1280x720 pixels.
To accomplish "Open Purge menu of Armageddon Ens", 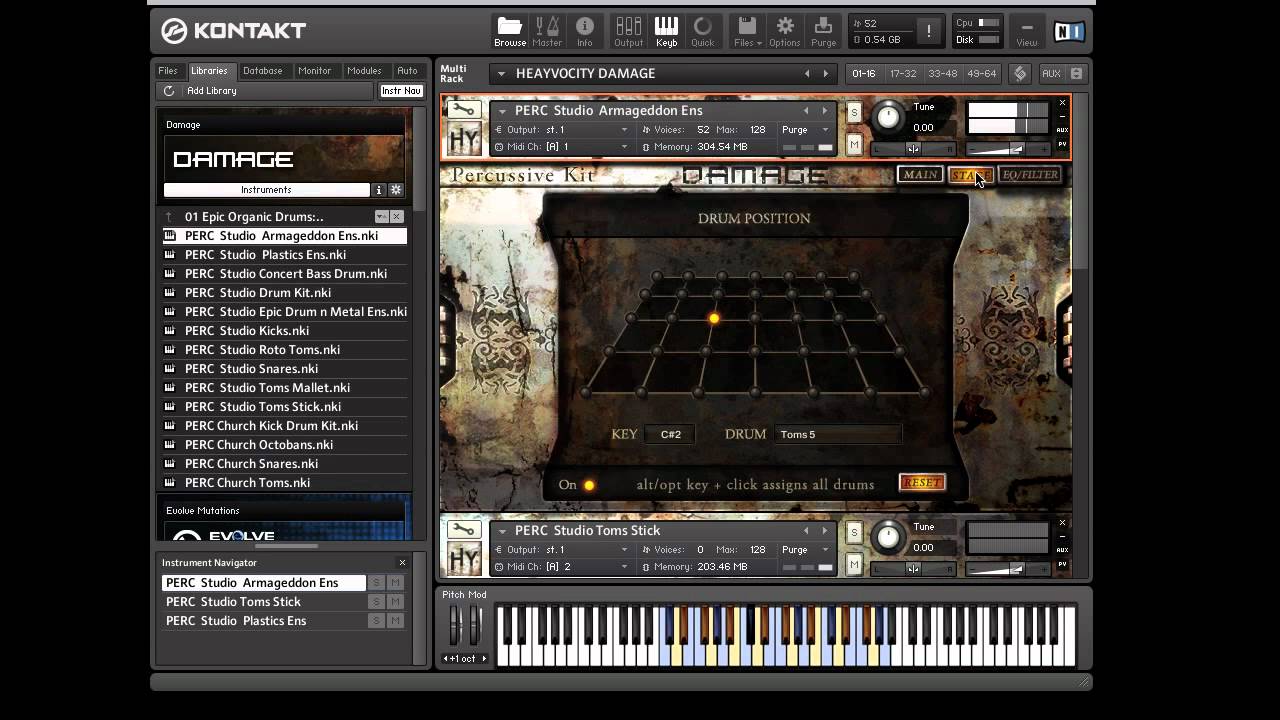I will click(805, 130).
